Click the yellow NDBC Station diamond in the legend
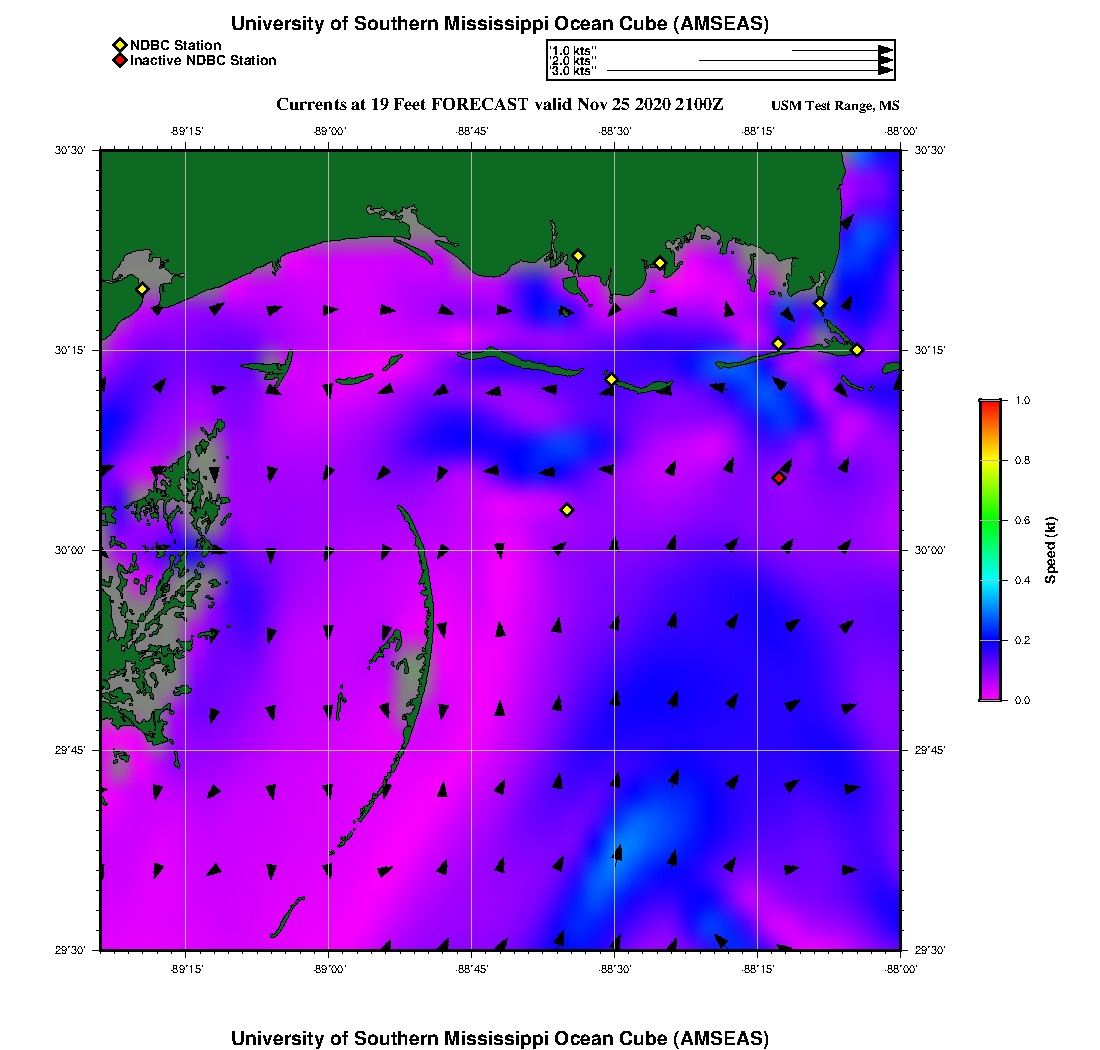Viewport: 1100px width, 1050px height. [x=119, y=45]
